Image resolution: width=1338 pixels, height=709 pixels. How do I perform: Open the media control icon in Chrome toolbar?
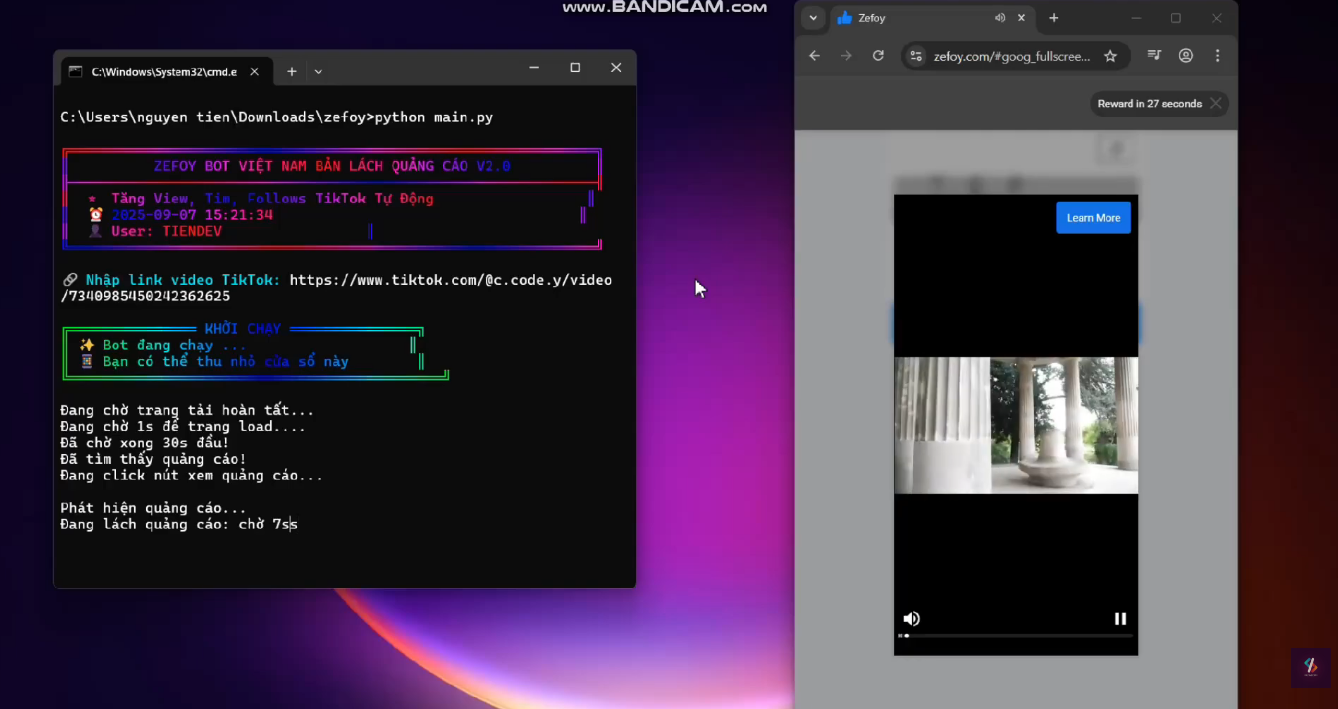1154,56
